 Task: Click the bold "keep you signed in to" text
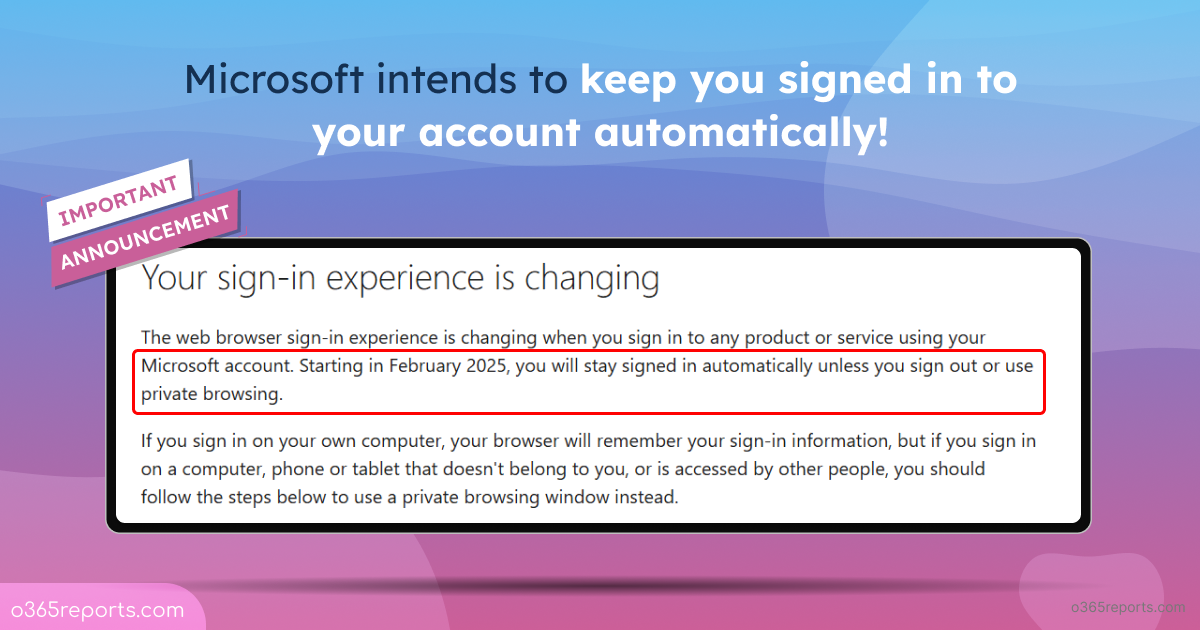798,81
